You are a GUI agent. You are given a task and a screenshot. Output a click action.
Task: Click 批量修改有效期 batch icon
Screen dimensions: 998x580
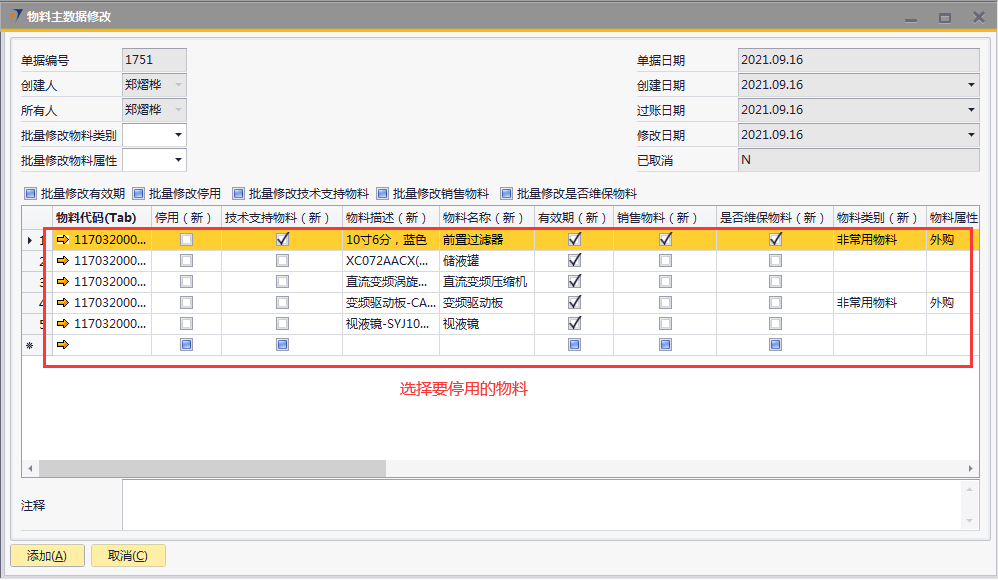pyautogui.click(x=30, y=194)
